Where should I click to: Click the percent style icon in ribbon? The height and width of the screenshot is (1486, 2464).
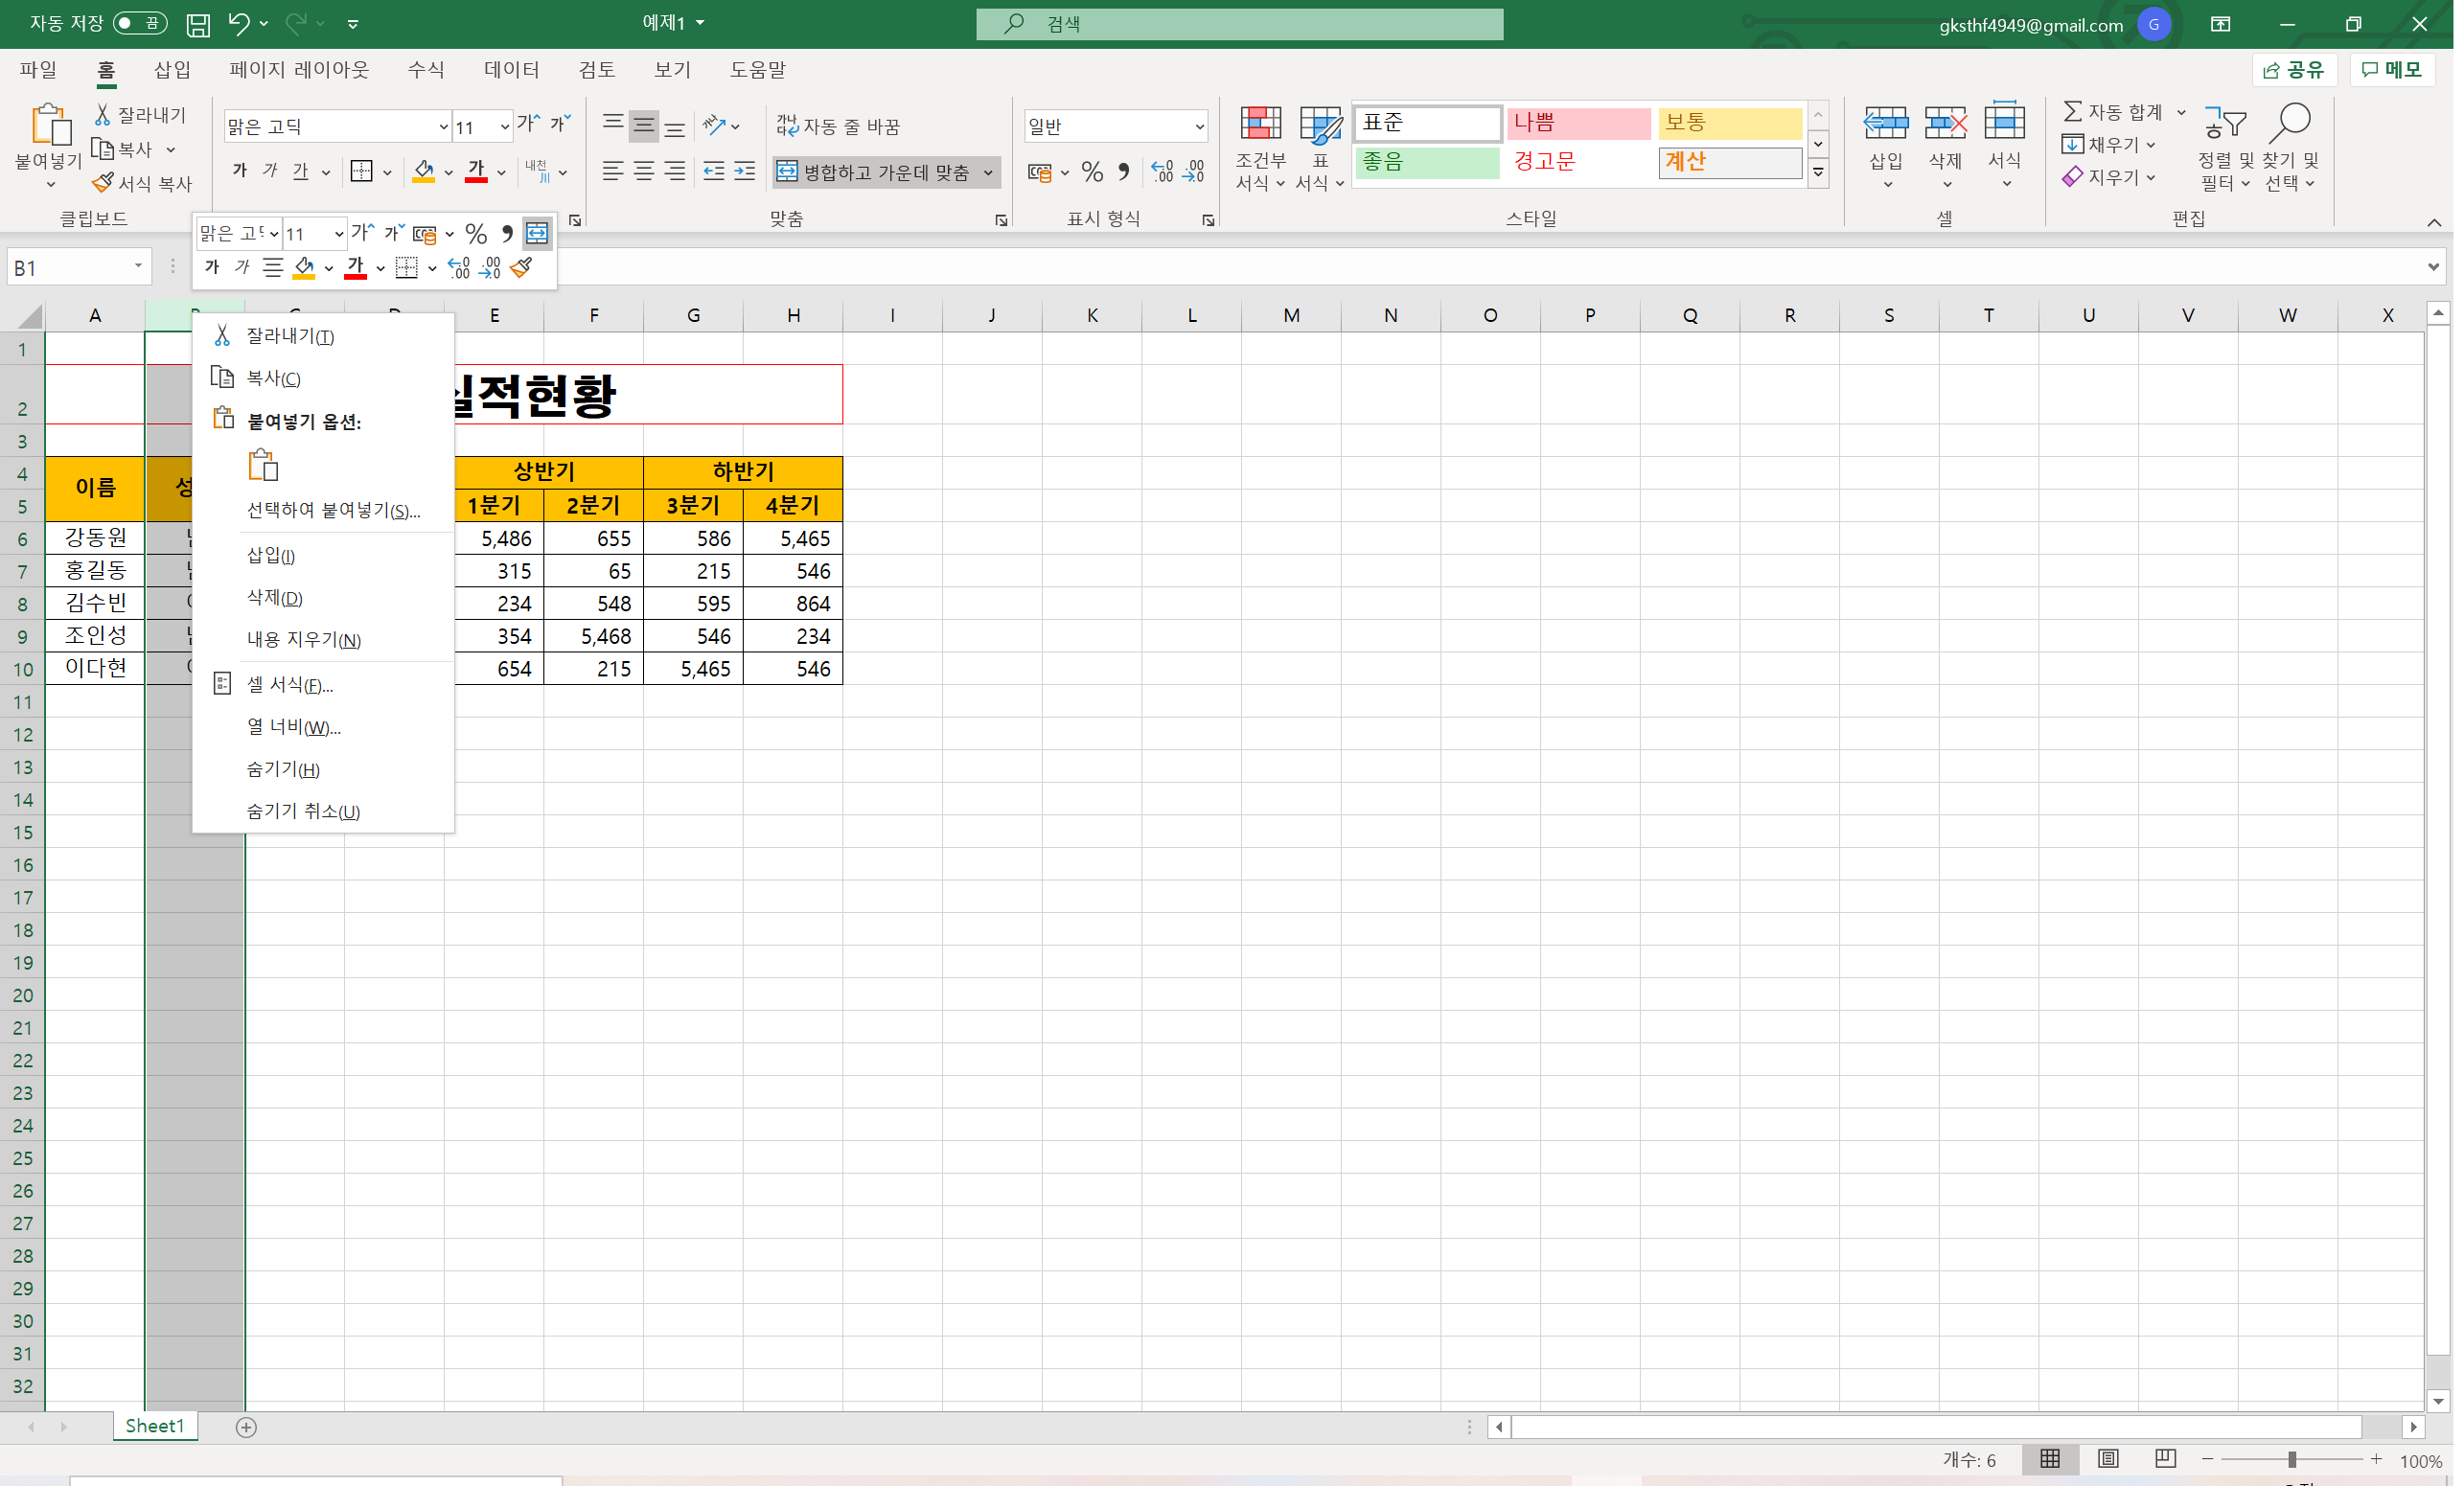(1092, 172)
